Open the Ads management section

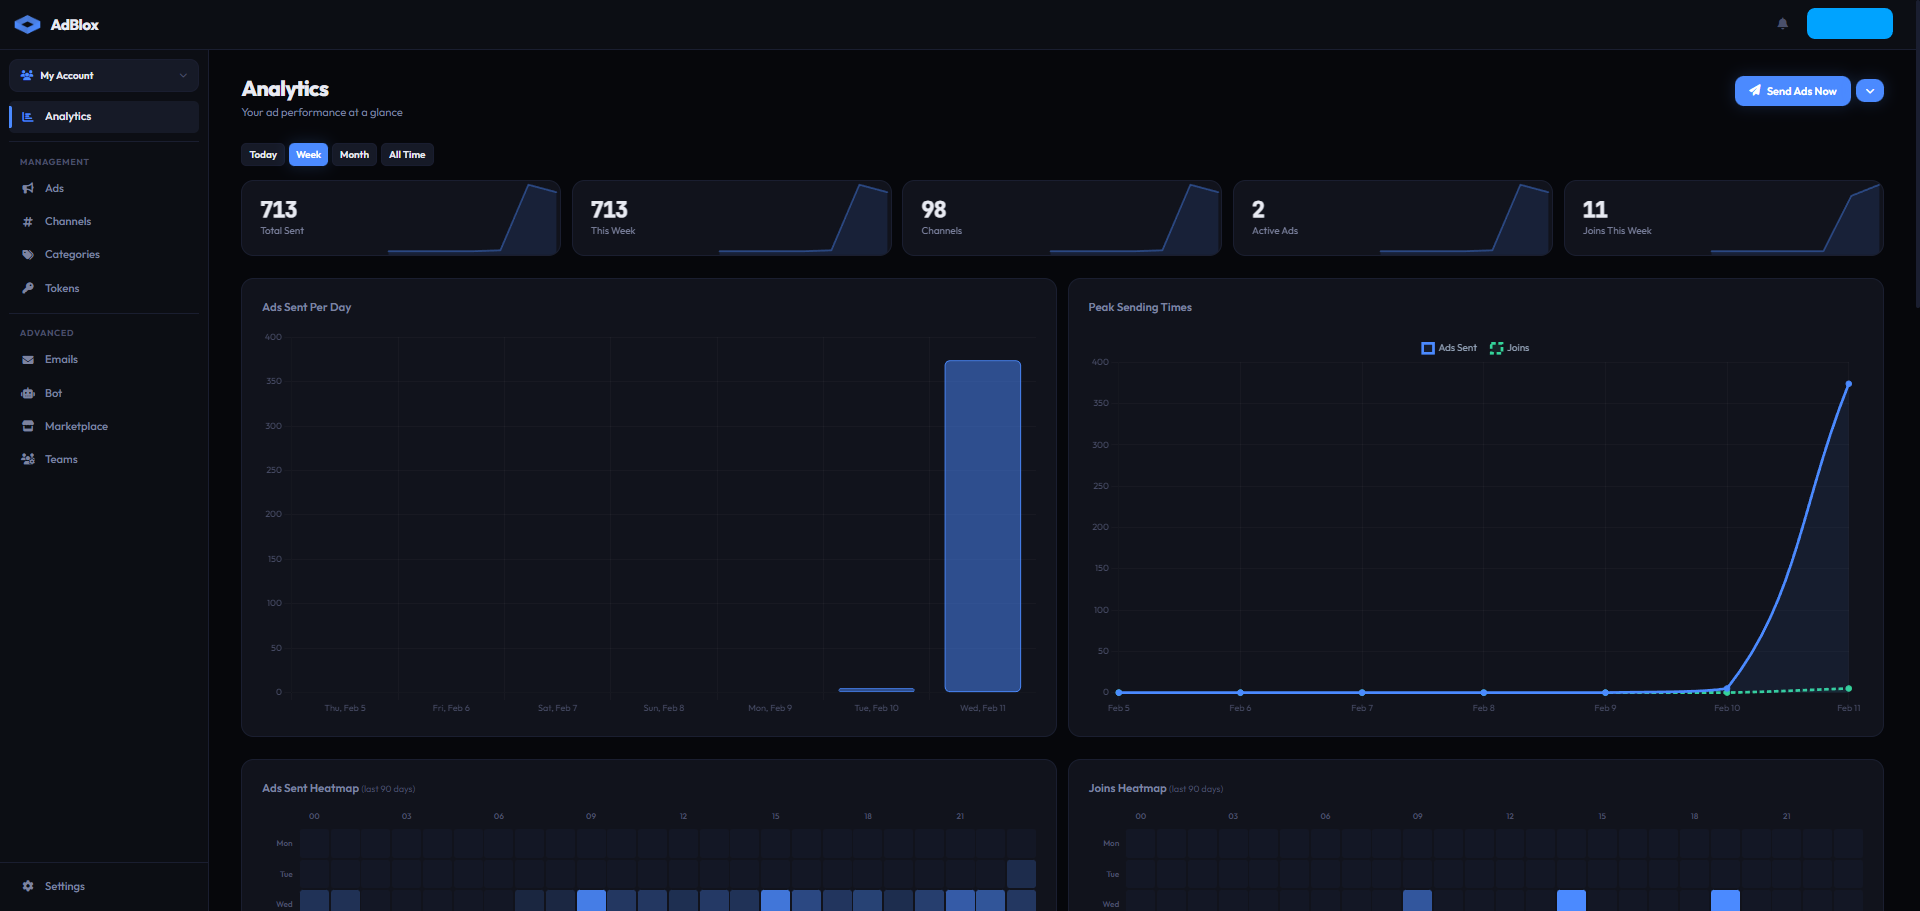click(x=55, y=188)
